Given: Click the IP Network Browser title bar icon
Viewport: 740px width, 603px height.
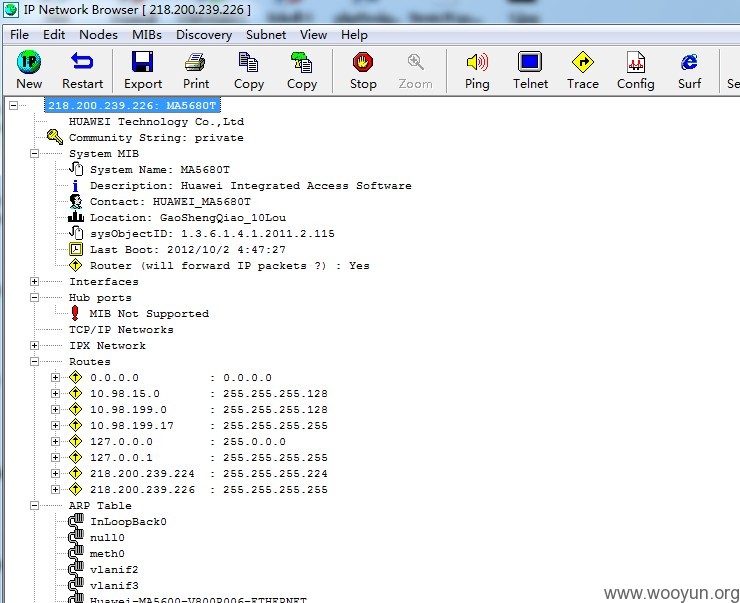Looking at the screenshot, I should [x=11, y=9].
